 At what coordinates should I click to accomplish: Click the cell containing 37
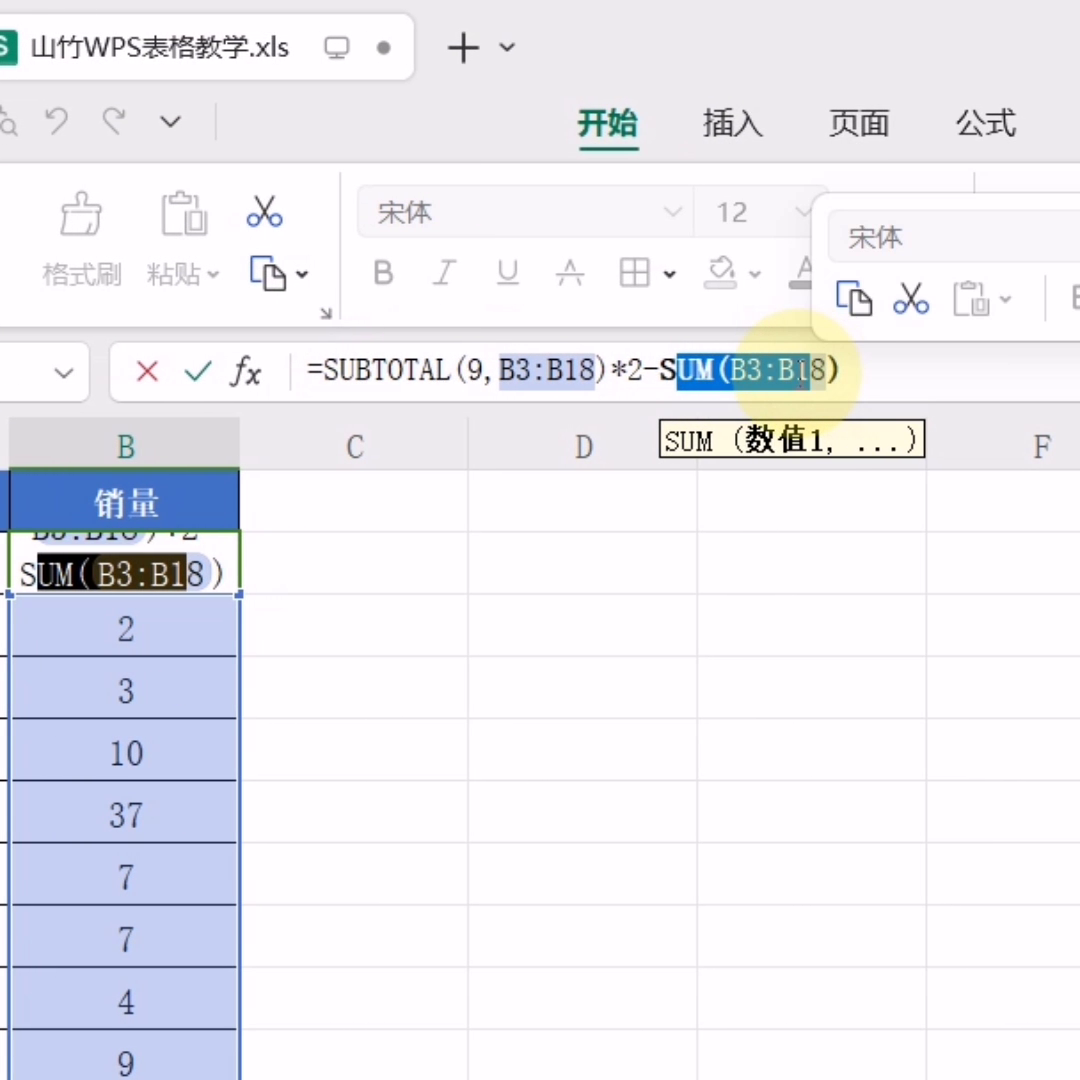[125, 813]
